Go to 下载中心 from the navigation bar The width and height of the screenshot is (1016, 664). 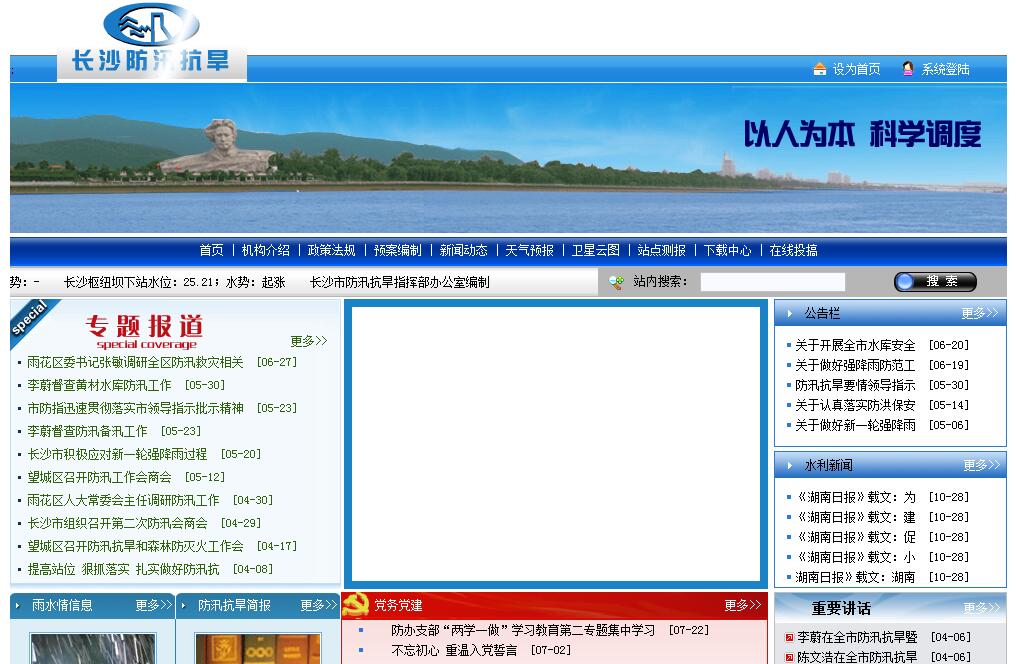coord(727,250)
